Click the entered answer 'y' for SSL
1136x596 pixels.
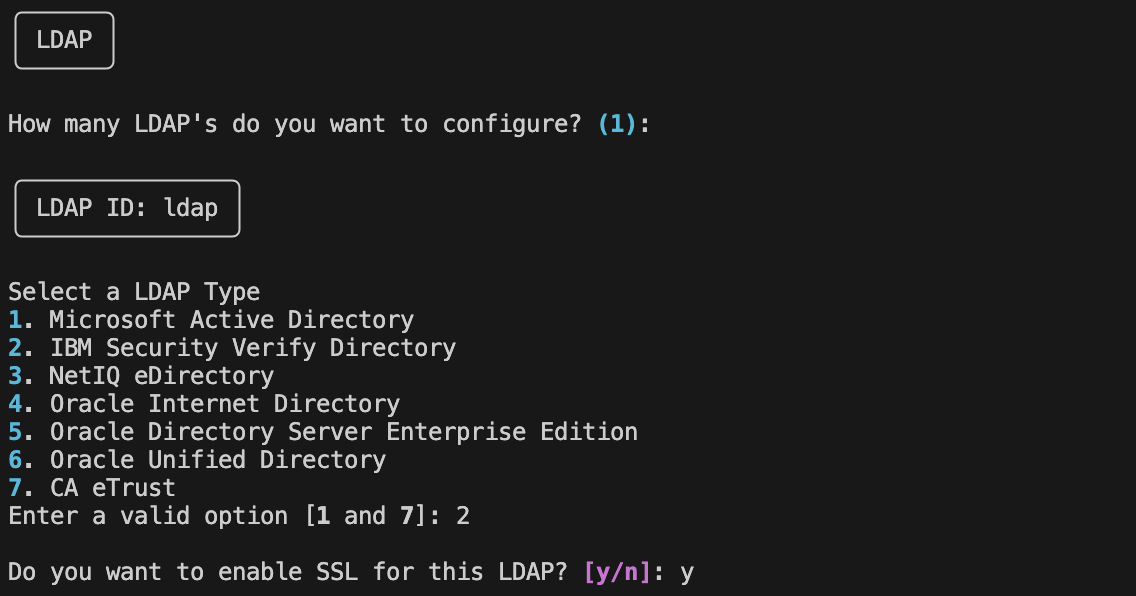tap(687, 574)
